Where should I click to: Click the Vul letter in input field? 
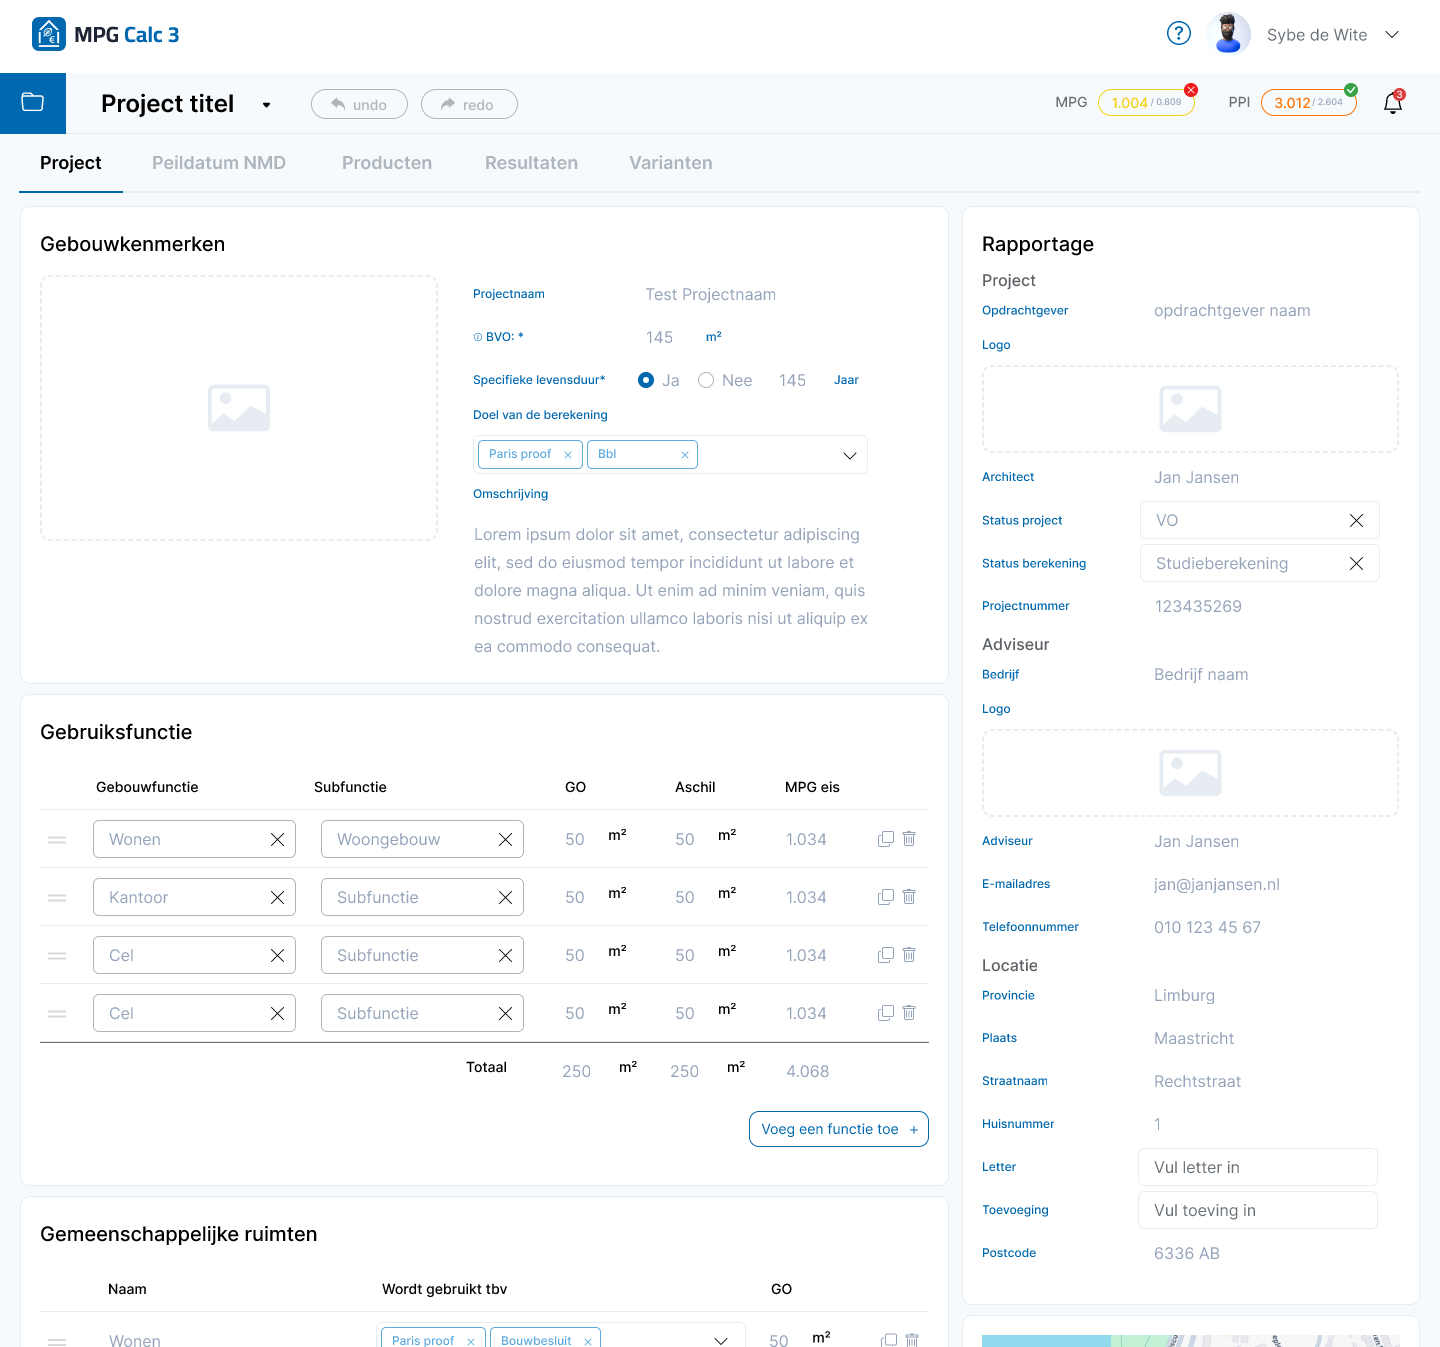(1257, 1167)
